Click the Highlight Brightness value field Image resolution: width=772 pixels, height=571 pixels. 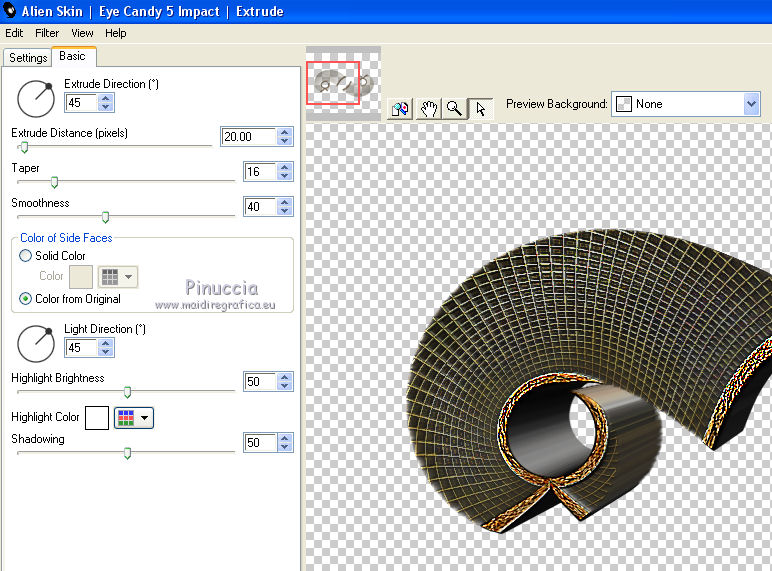tap(260, 381)
